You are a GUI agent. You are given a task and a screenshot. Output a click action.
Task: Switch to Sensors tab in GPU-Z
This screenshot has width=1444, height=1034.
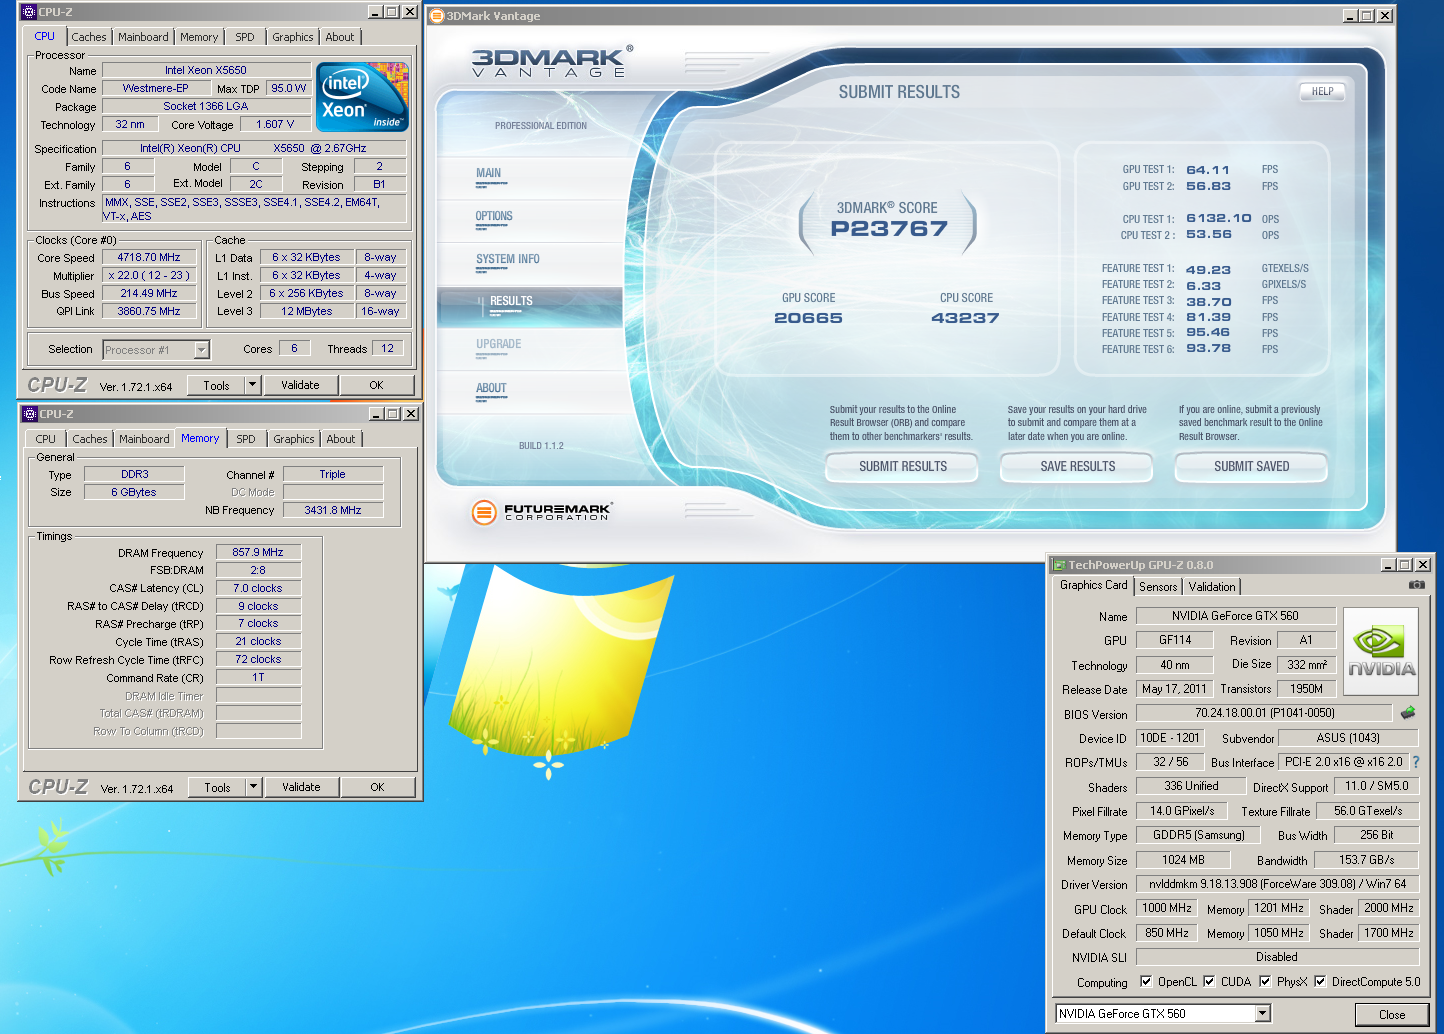[1158, 587]
